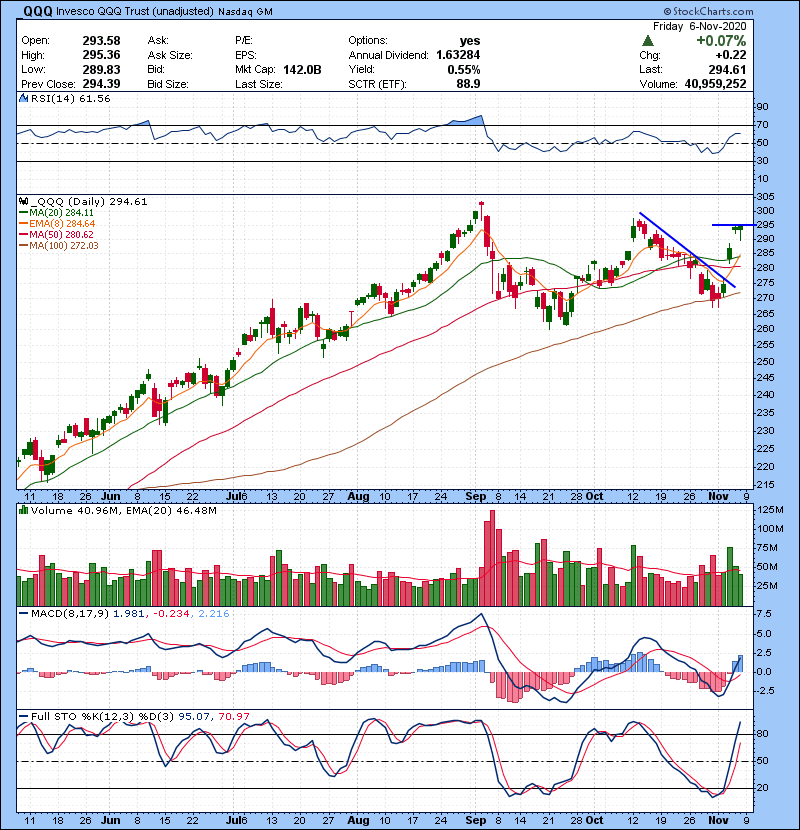Click the Open value 293.58
The height and width of the screenshot is (830, 800).
101,41
